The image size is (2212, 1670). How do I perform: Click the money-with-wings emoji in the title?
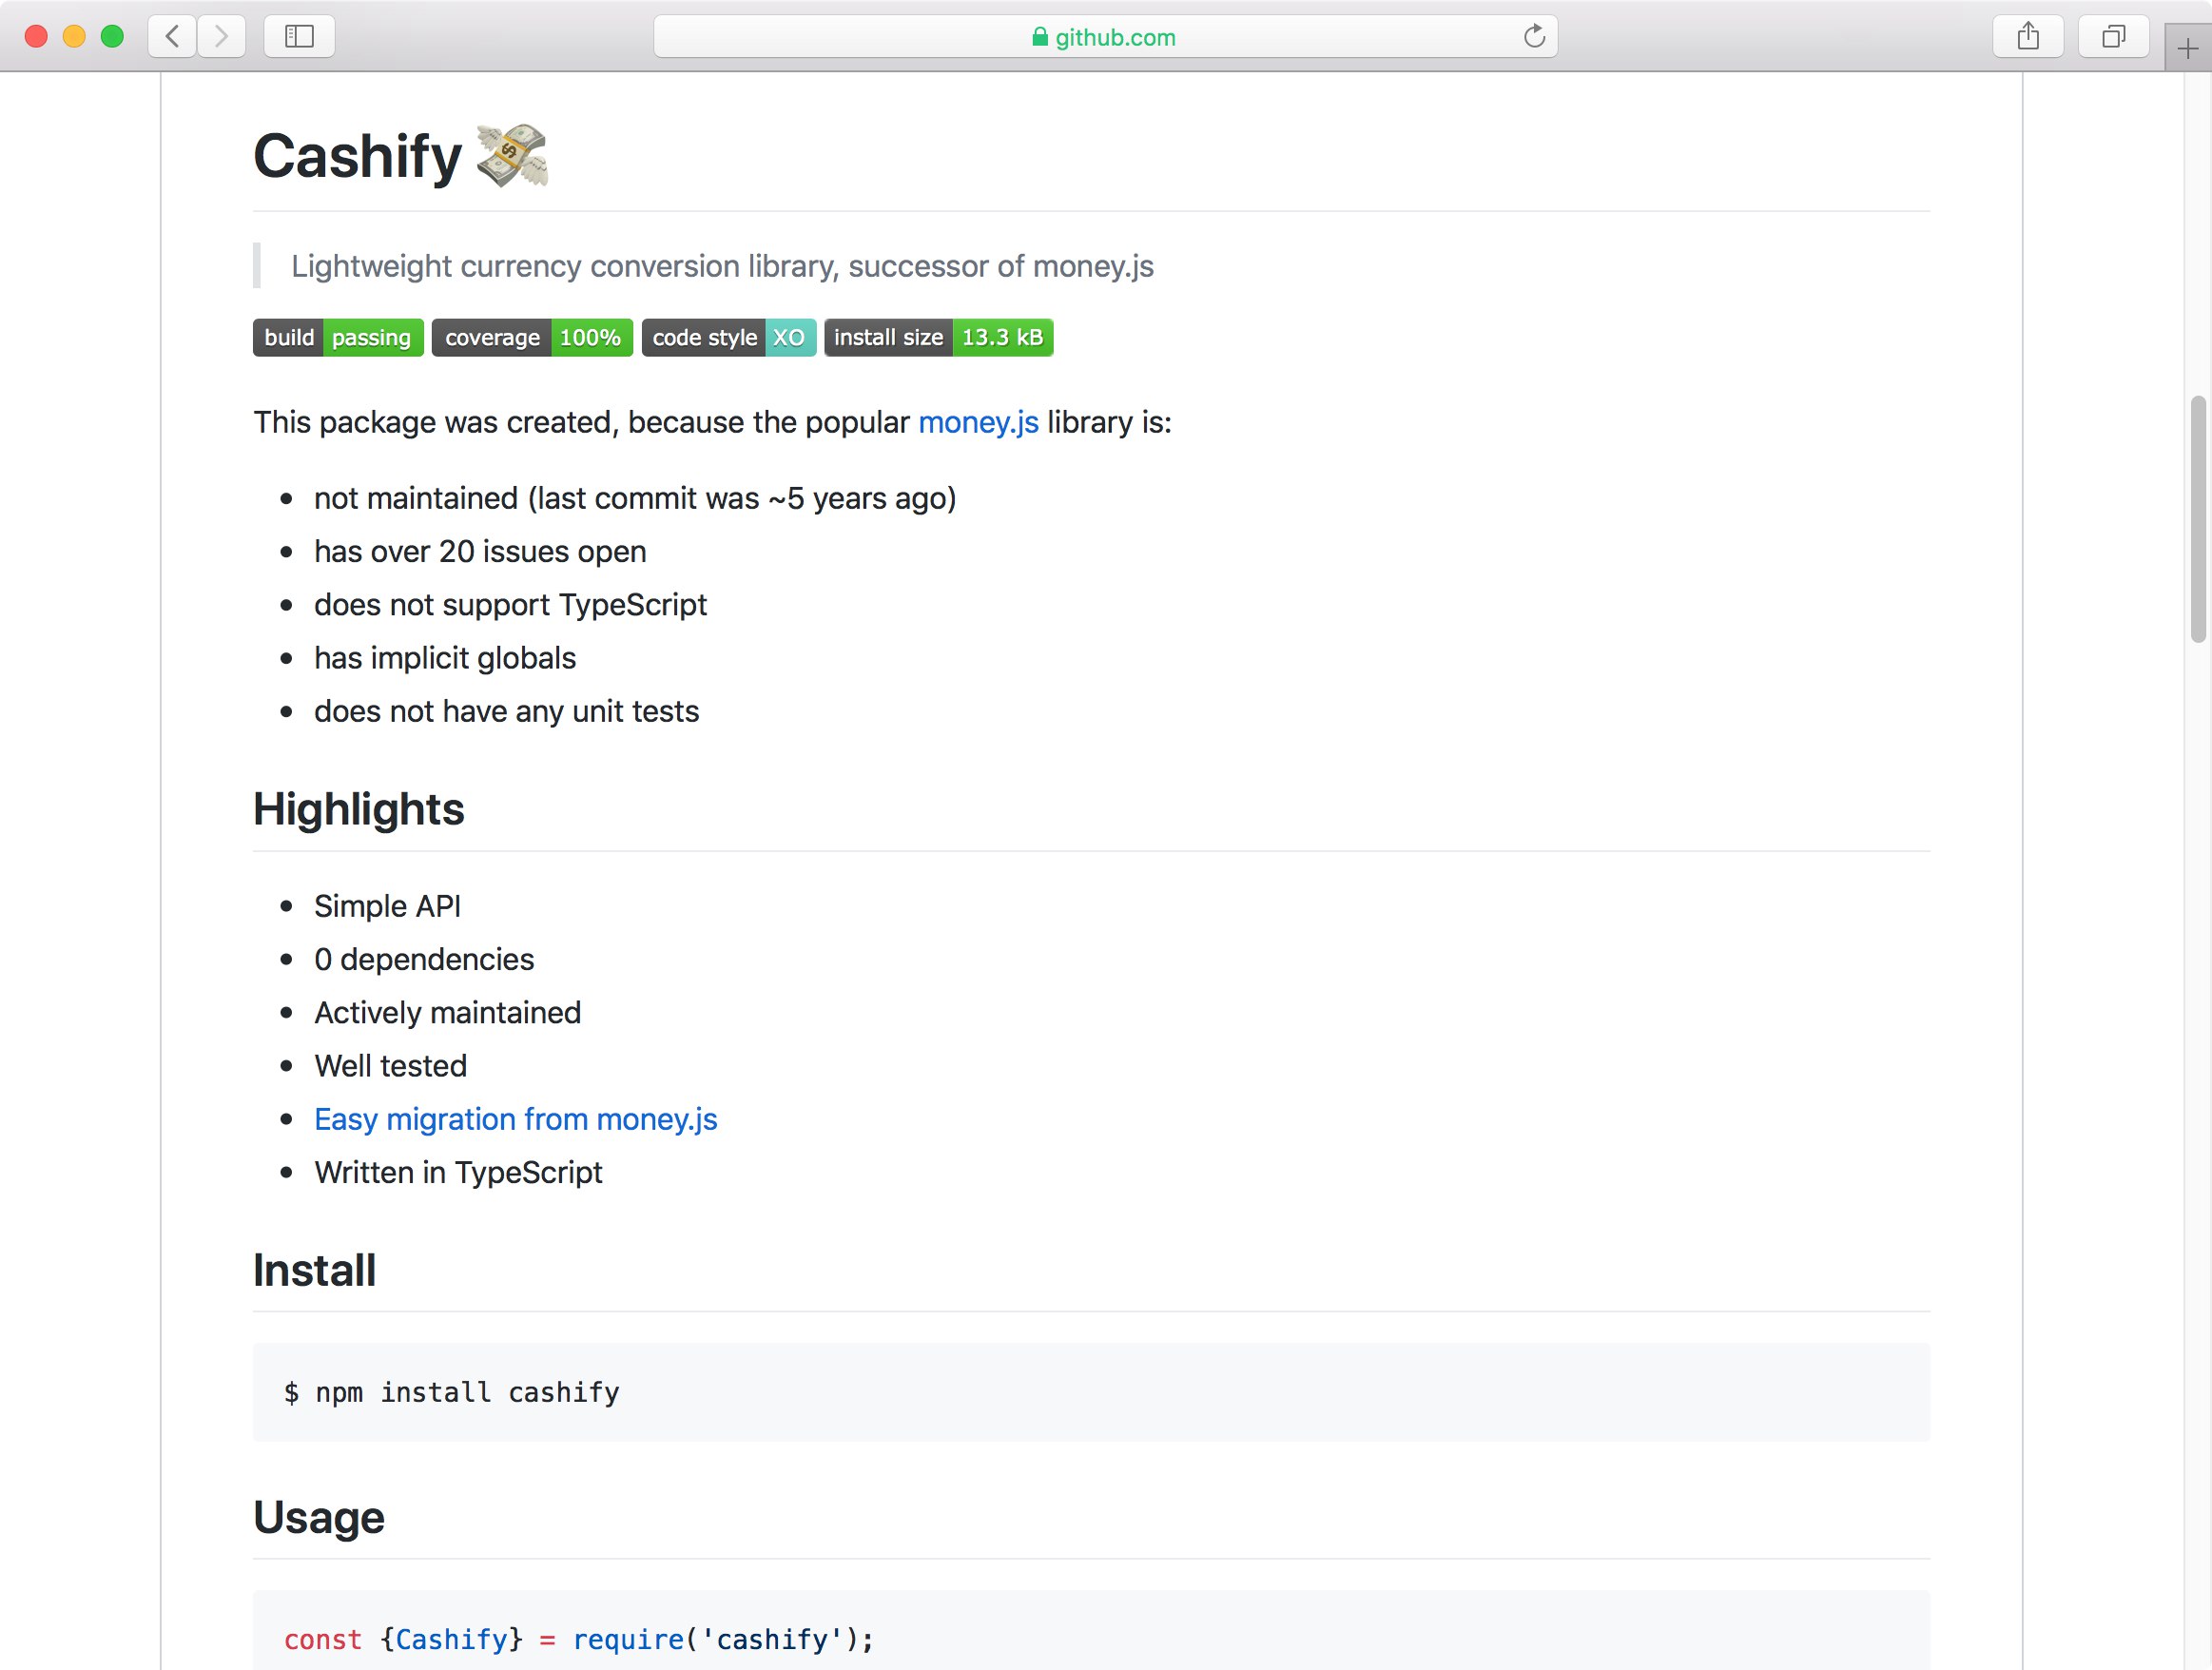[511, 156]
